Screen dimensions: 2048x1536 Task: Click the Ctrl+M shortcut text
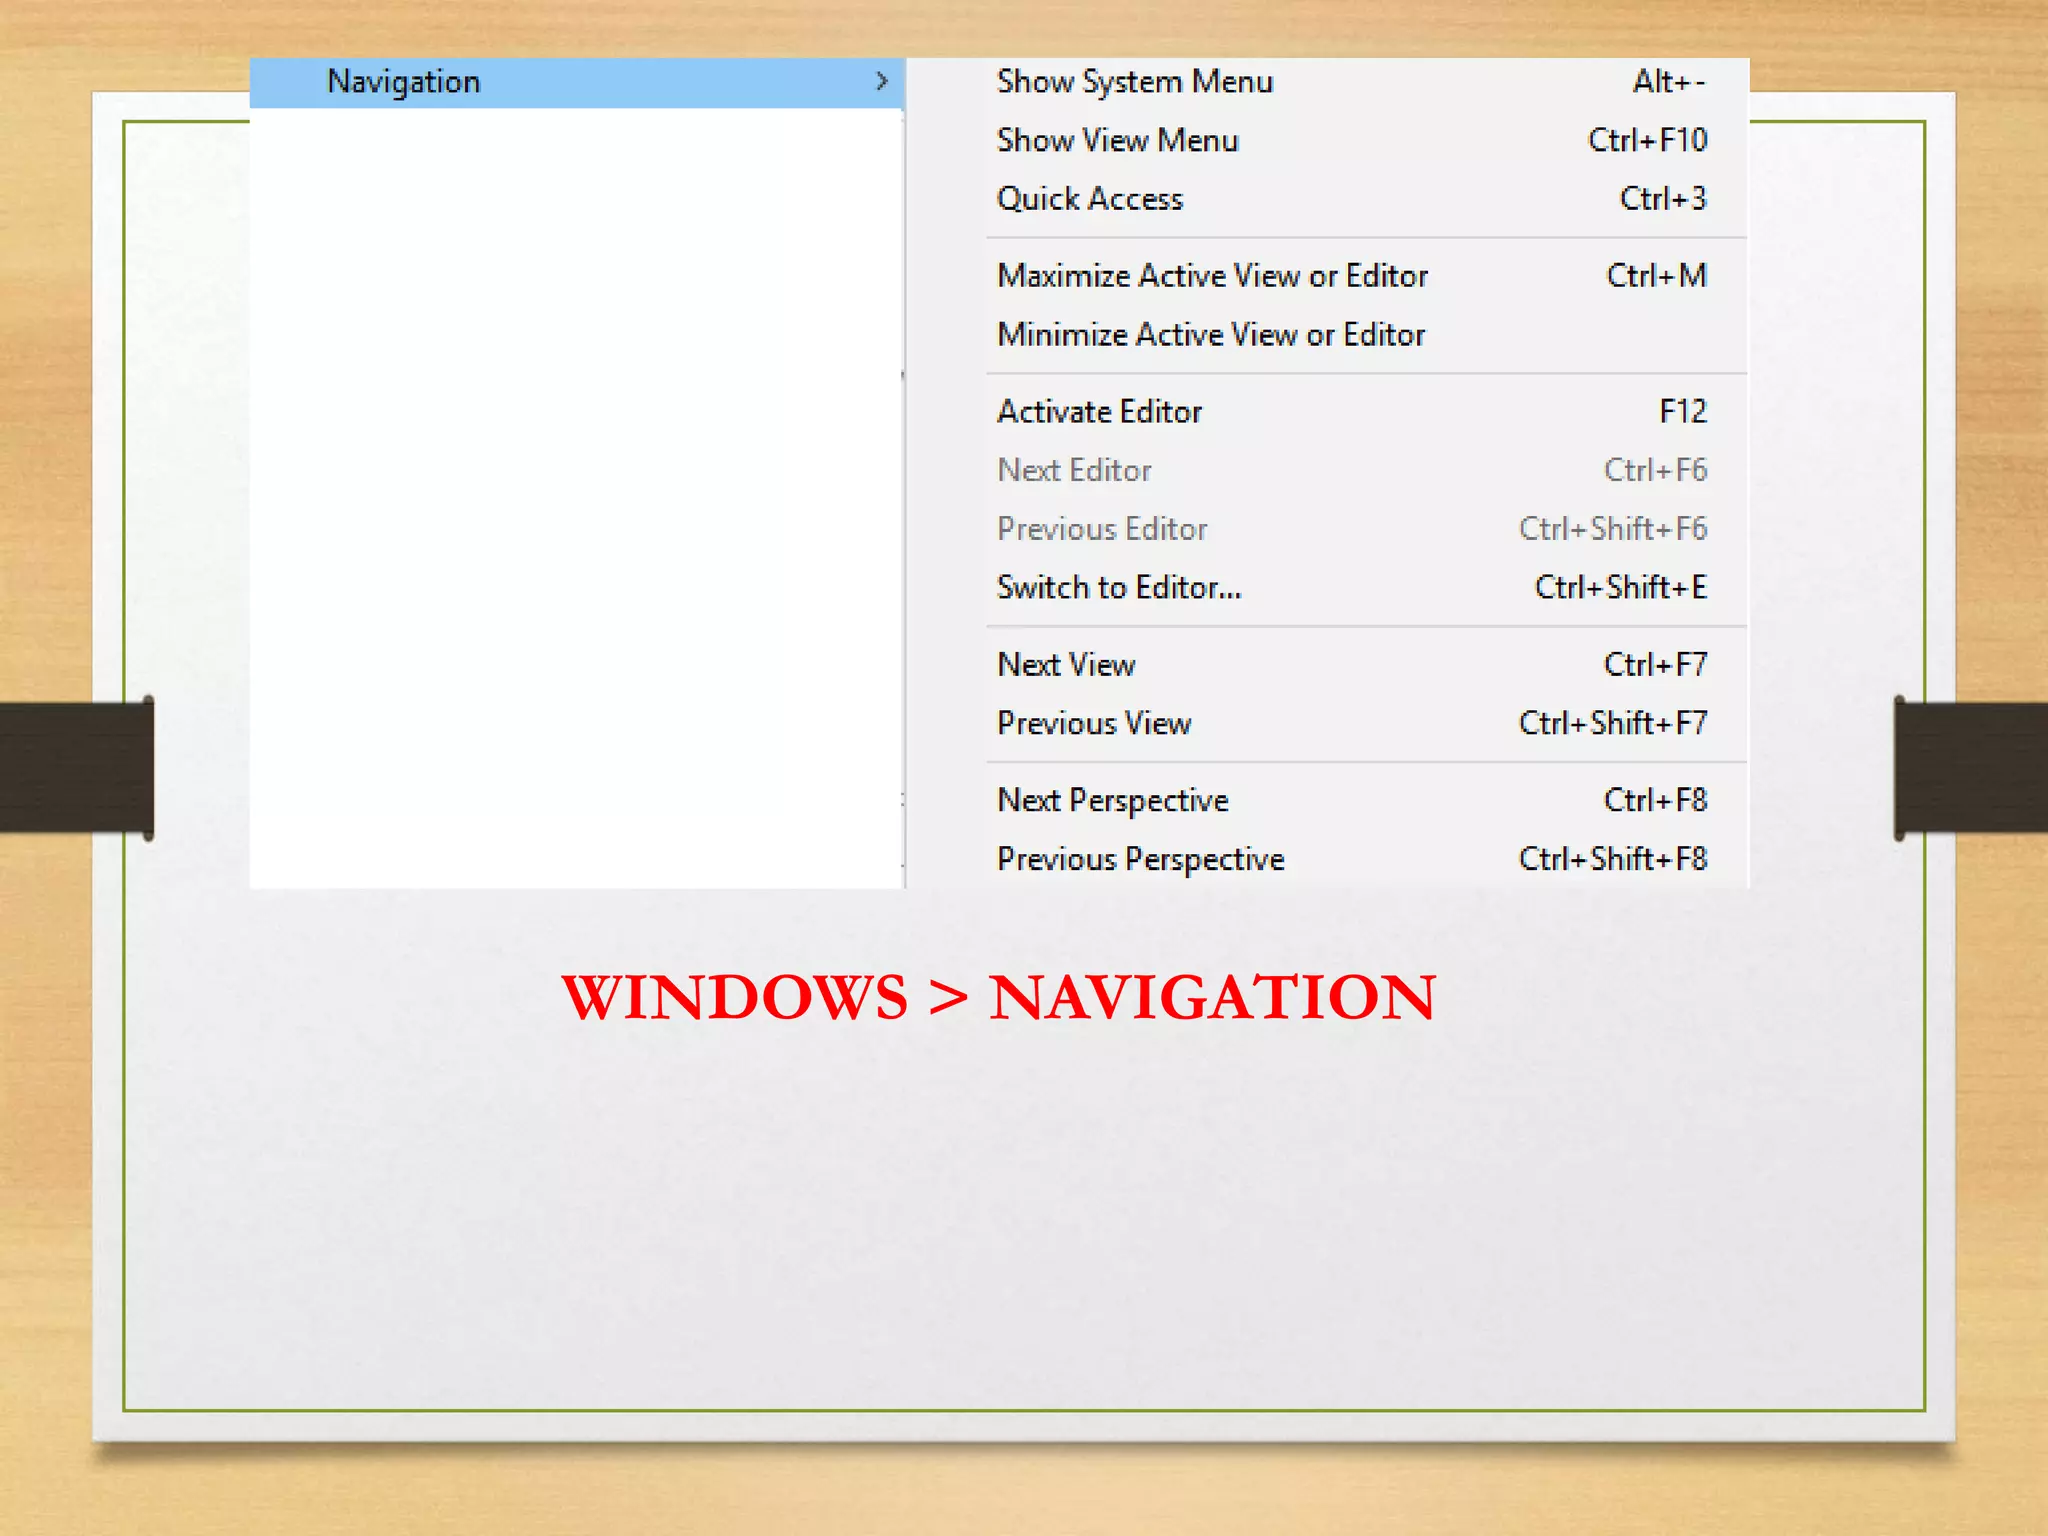tap(1656, 275)
